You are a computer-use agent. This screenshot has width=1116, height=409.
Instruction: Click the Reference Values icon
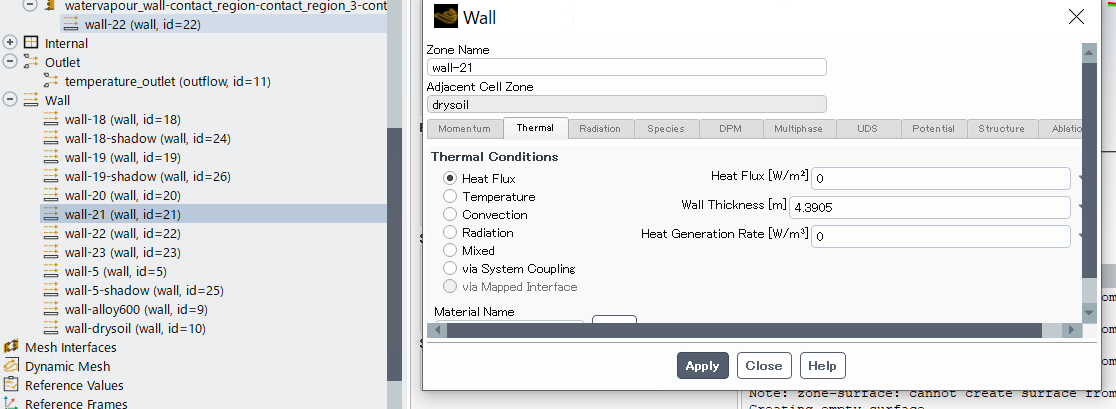[12, 385]
